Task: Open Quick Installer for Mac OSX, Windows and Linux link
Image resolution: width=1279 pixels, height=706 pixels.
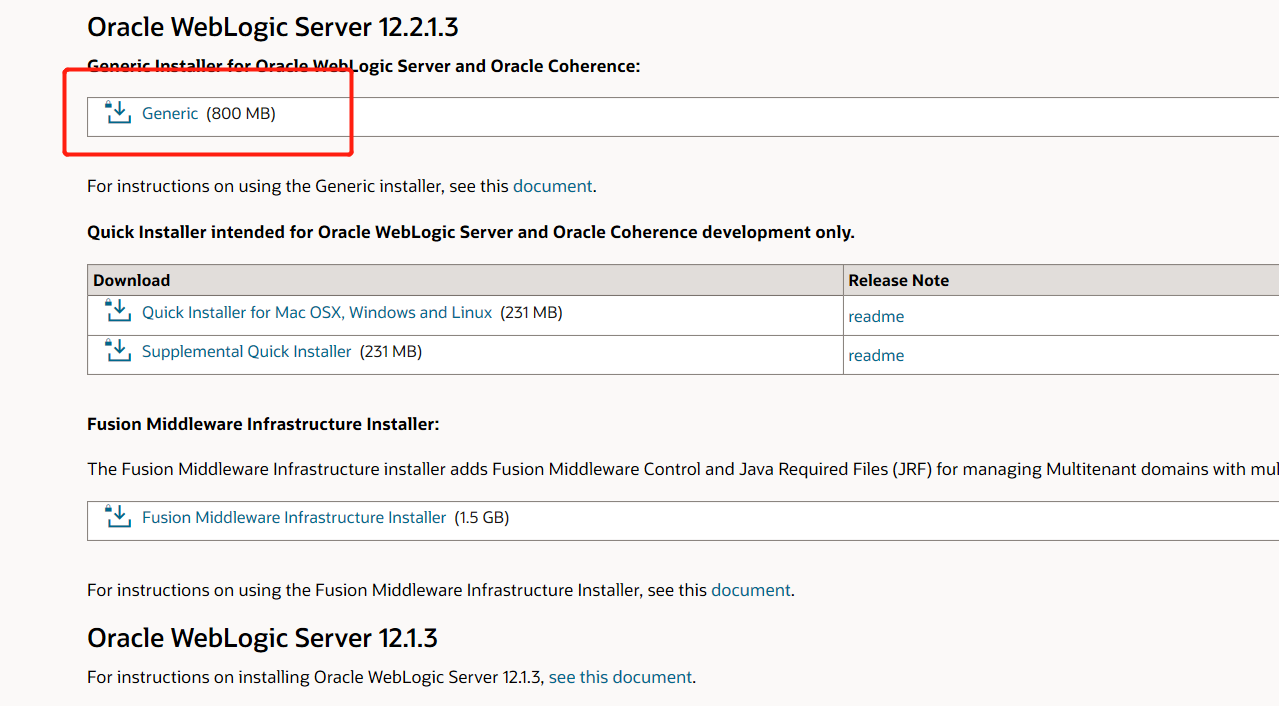Action: [317, 313]
